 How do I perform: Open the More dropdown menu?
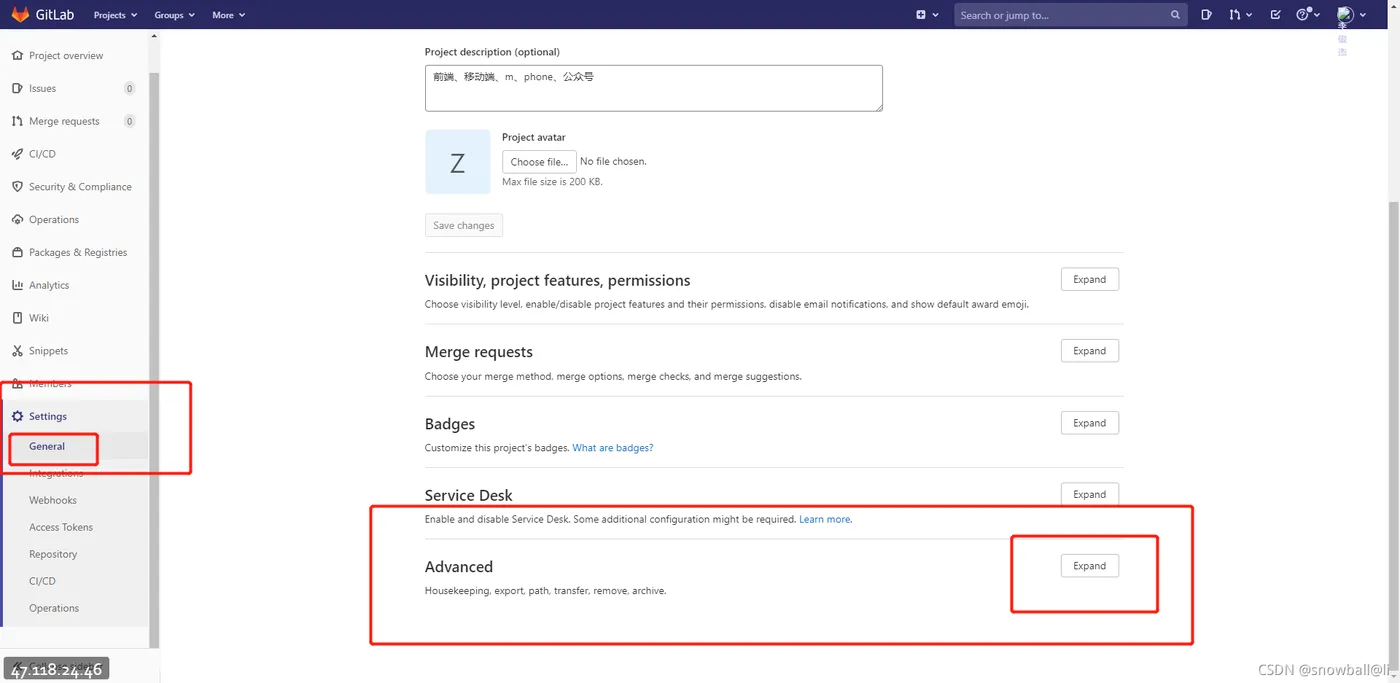[228, 15]
